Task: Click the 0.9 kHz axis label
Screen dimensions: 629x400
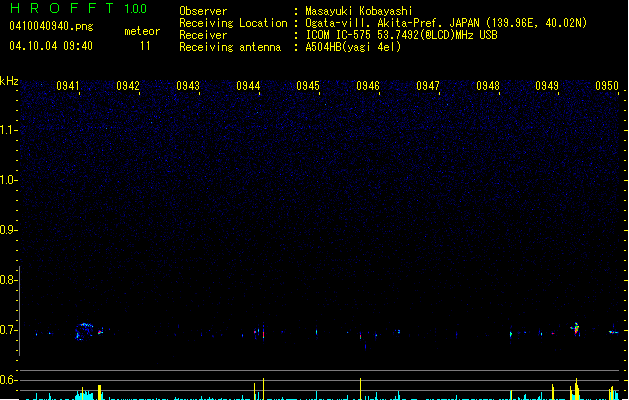Action: pos(8,230)
